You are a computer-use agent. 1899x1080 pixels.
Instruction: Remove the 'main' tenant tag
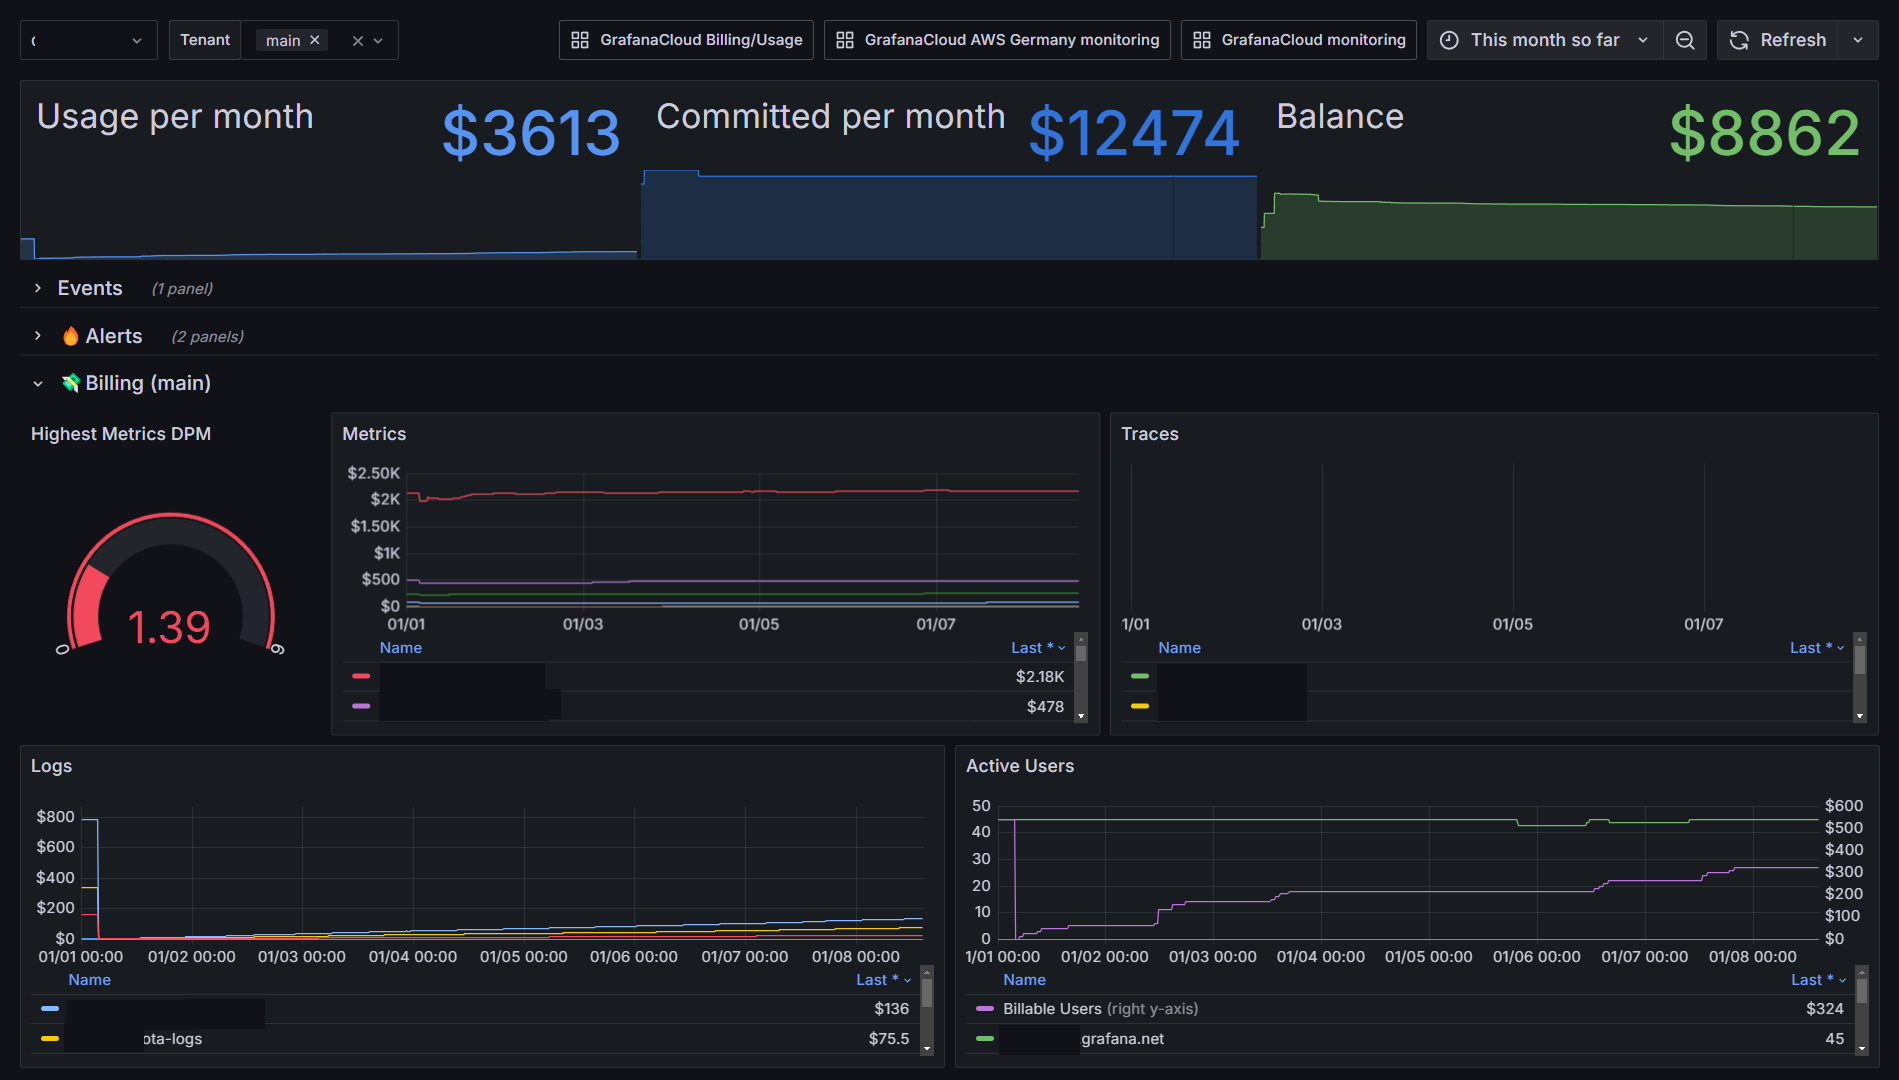[x=315, y=40]
